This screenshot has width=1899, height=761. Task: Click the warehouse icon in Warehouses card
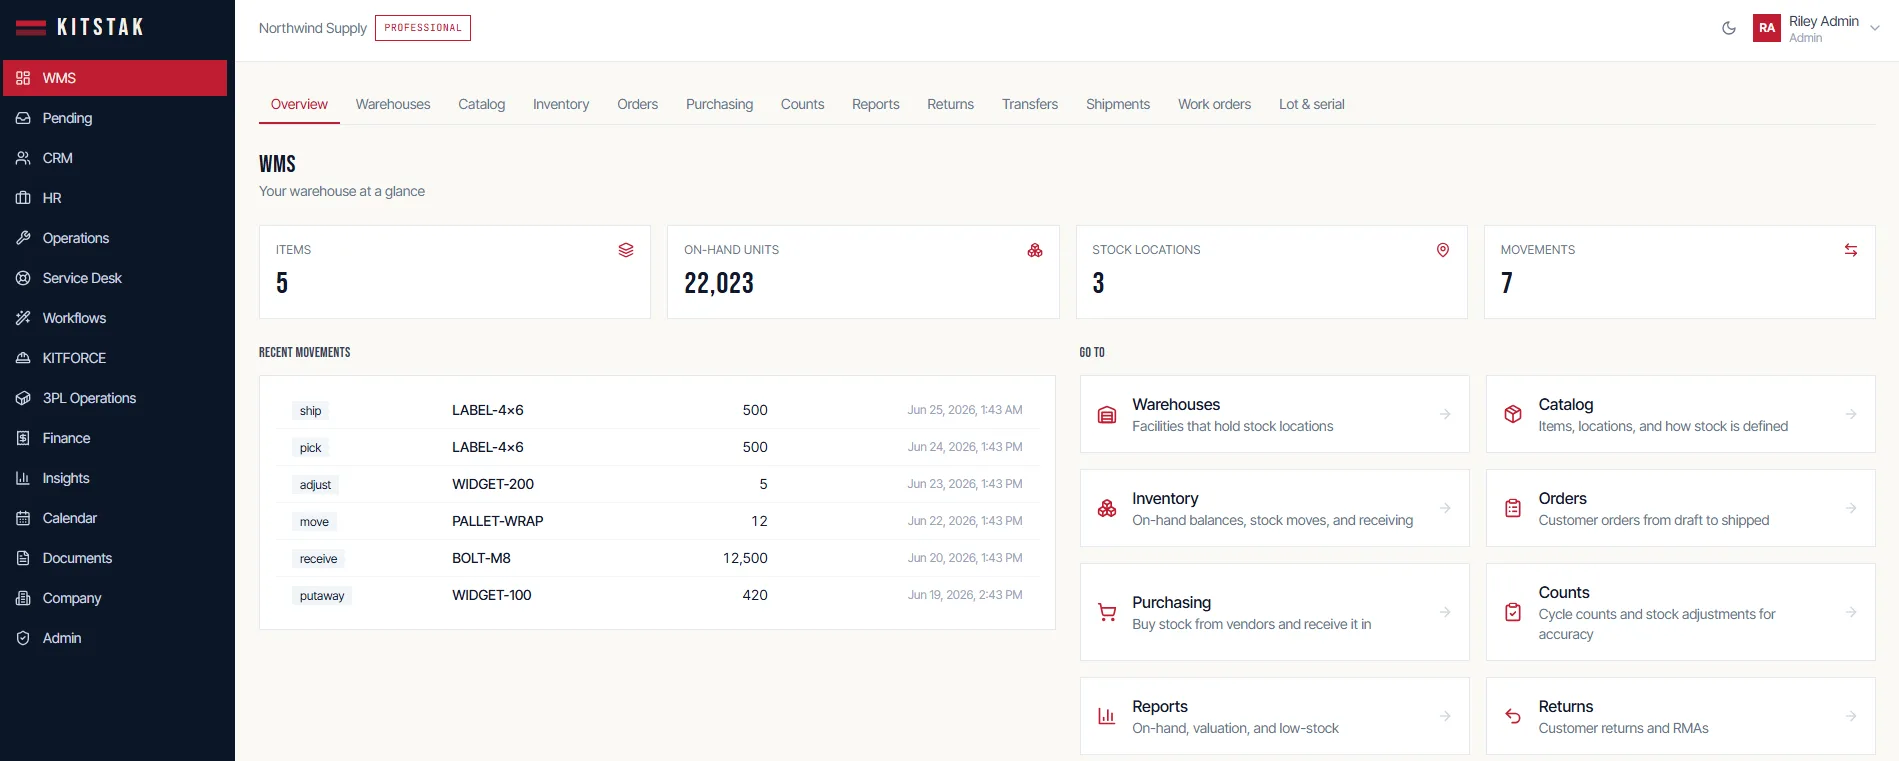(1107, 415)
